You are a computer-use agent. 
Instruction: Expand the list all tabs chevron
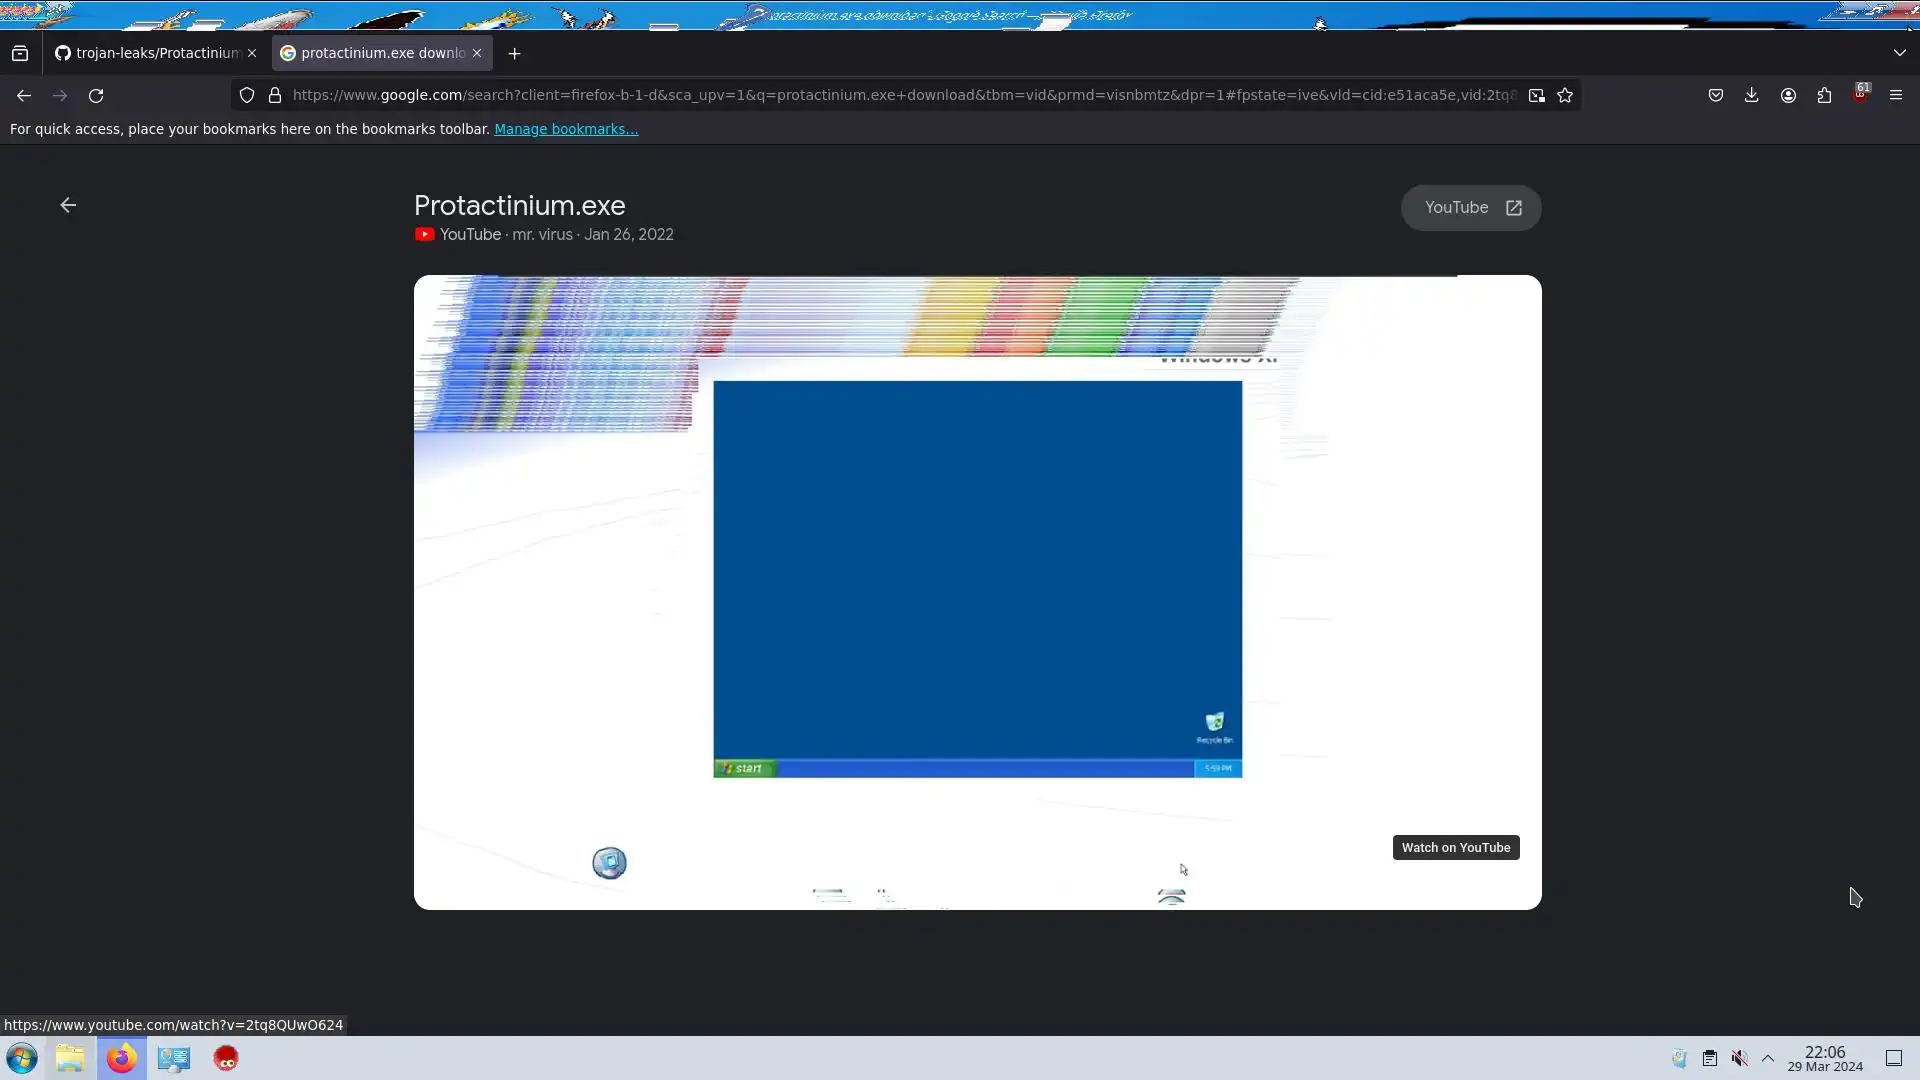[1899, 53]
